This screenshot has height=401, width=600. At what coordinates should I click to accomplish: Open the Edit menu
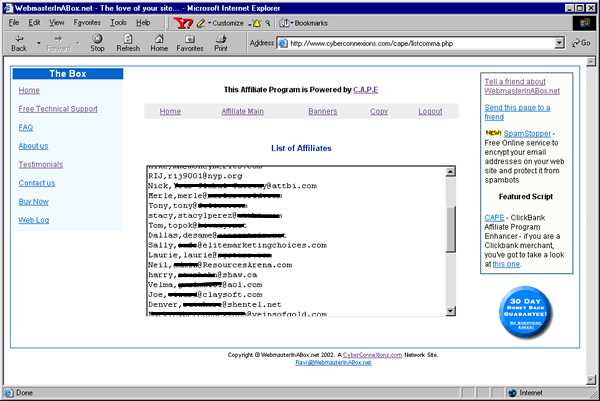[34, 23]
